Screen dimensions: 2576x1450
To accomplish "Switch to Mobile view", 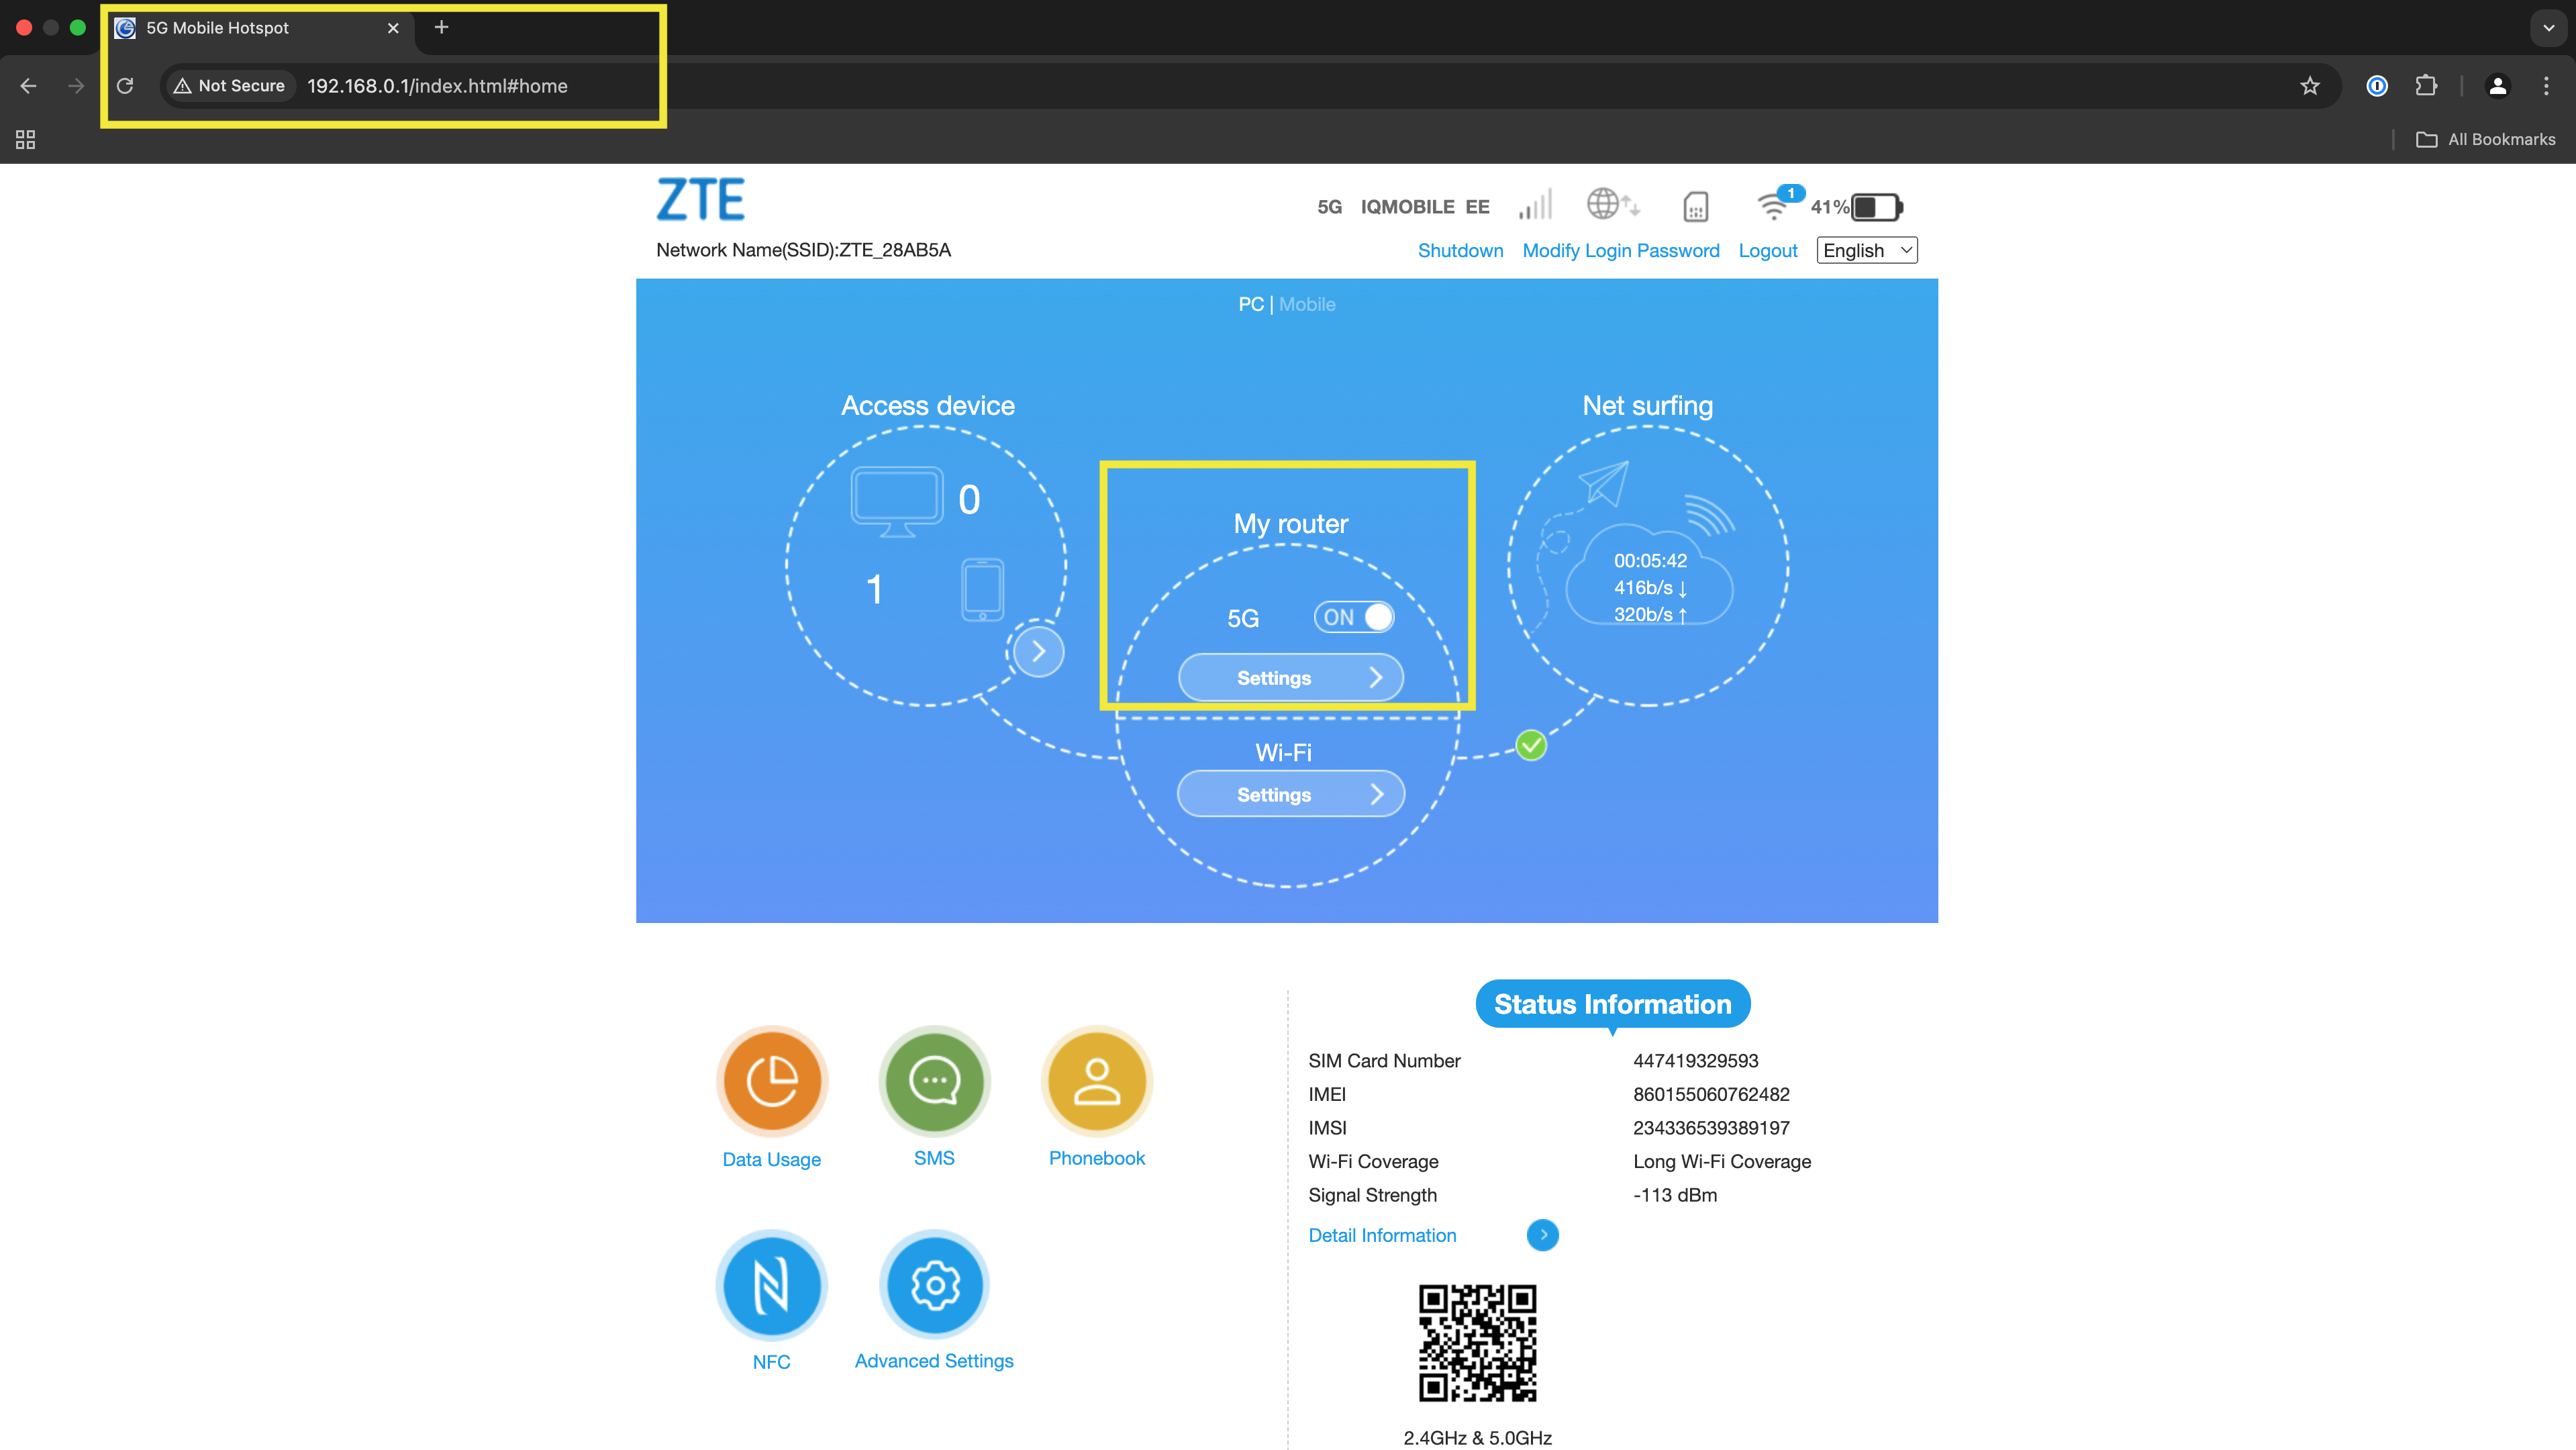I will (x=1307, y=304).
